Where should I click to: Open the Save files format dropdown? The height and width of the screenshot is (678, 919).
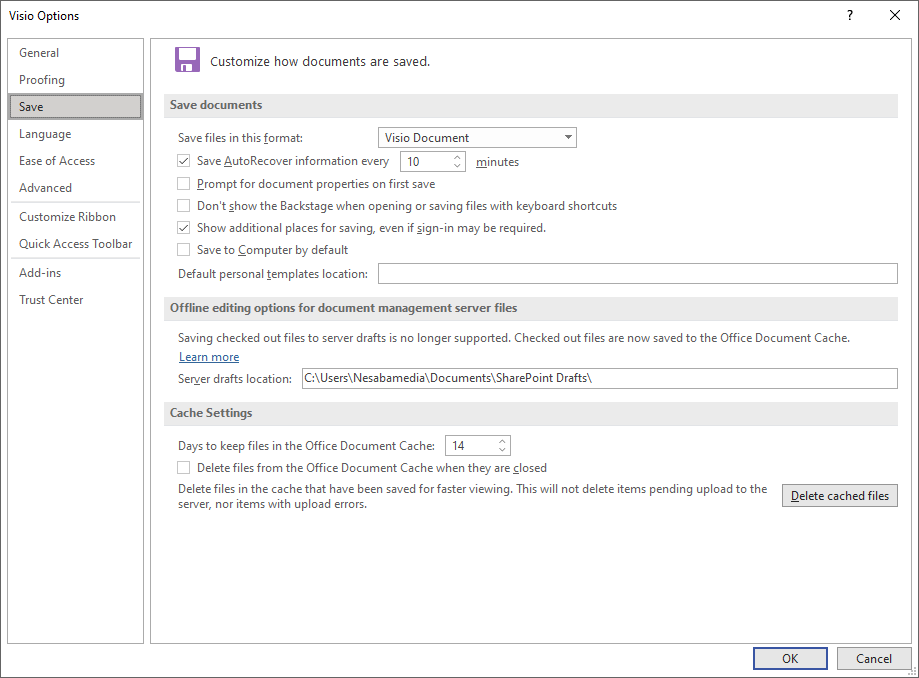[477, 138]
